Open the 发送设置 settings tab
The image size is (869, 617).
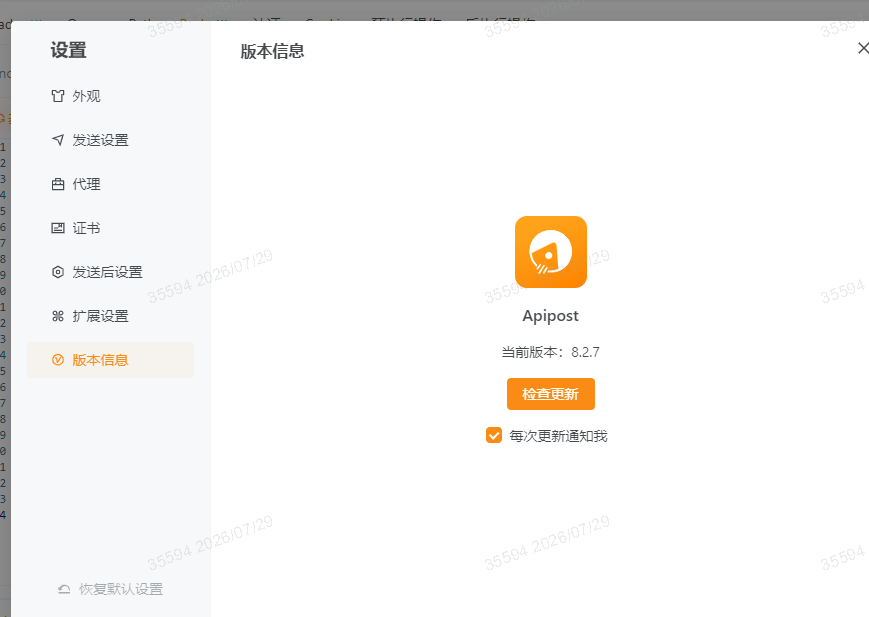tap(110, 140)
